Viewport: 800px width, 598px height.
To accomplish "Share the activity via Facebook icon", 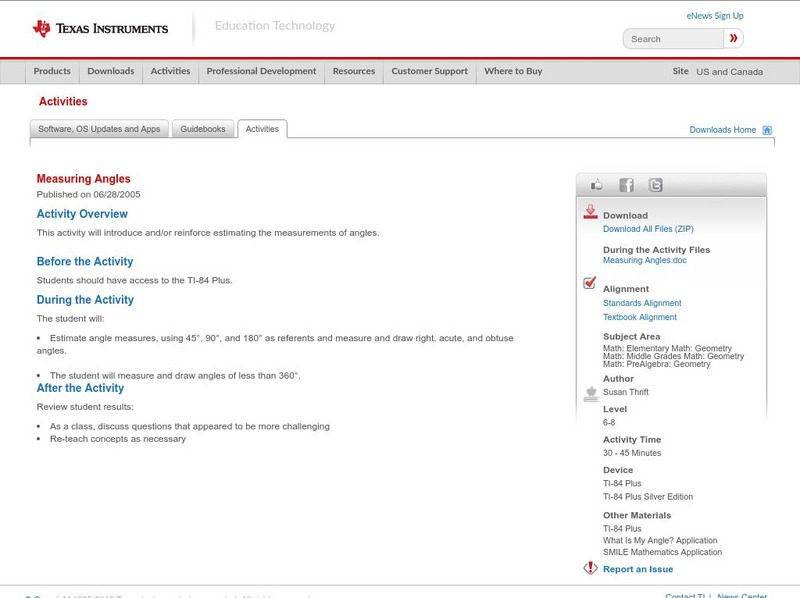I will tap(626, 185).
